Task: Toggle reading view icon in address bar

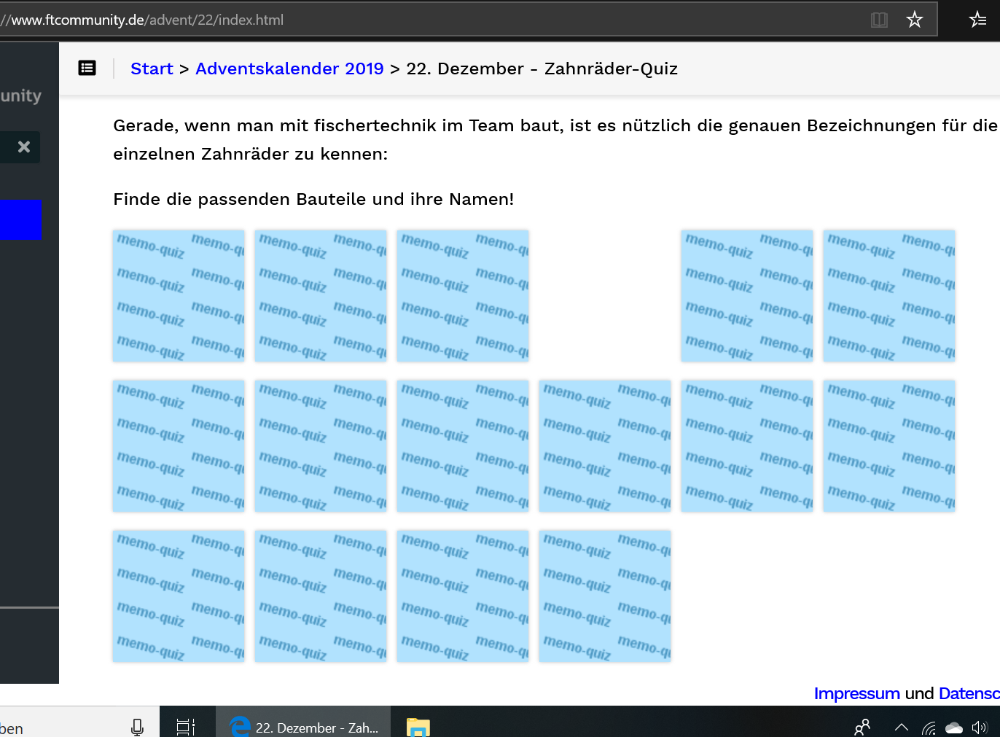Action: [x=879, y=20]
